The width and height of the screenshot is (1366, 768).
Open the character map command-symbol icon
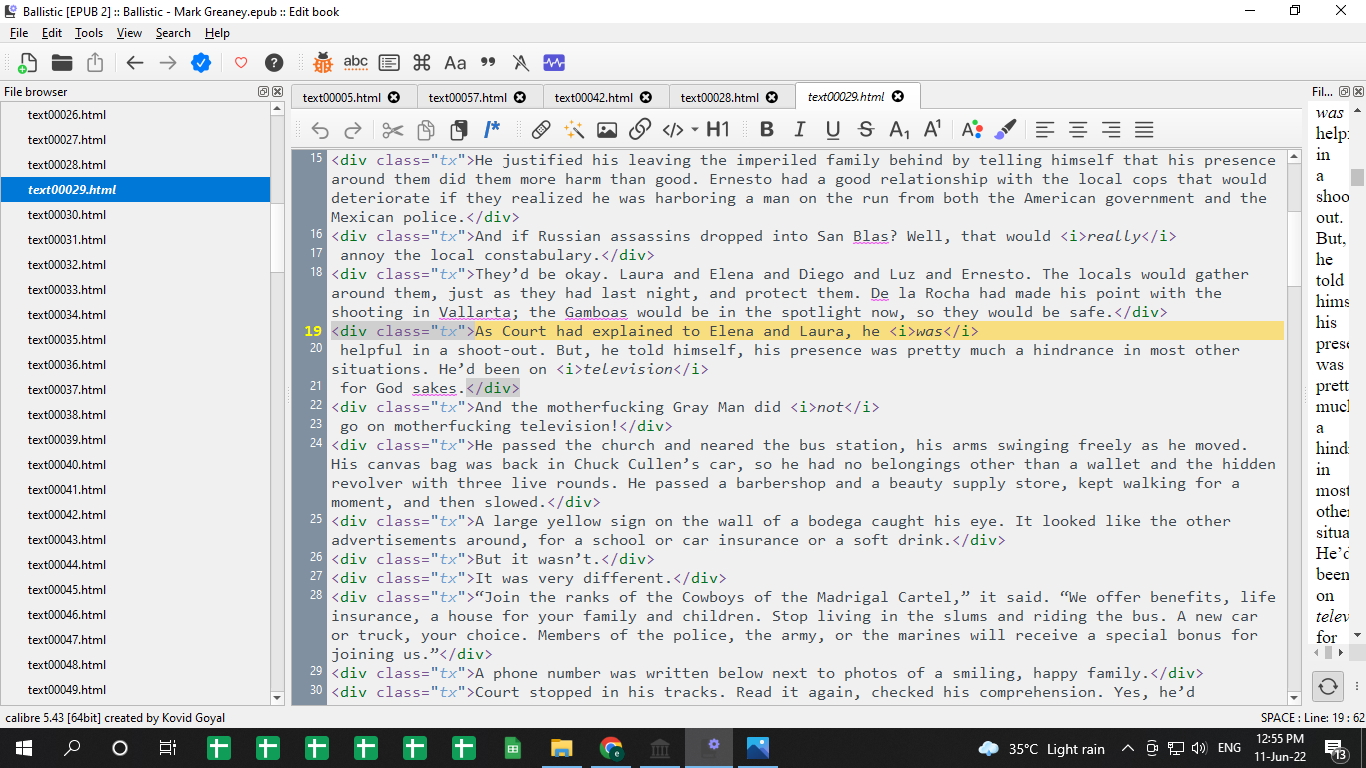(422, 63)
